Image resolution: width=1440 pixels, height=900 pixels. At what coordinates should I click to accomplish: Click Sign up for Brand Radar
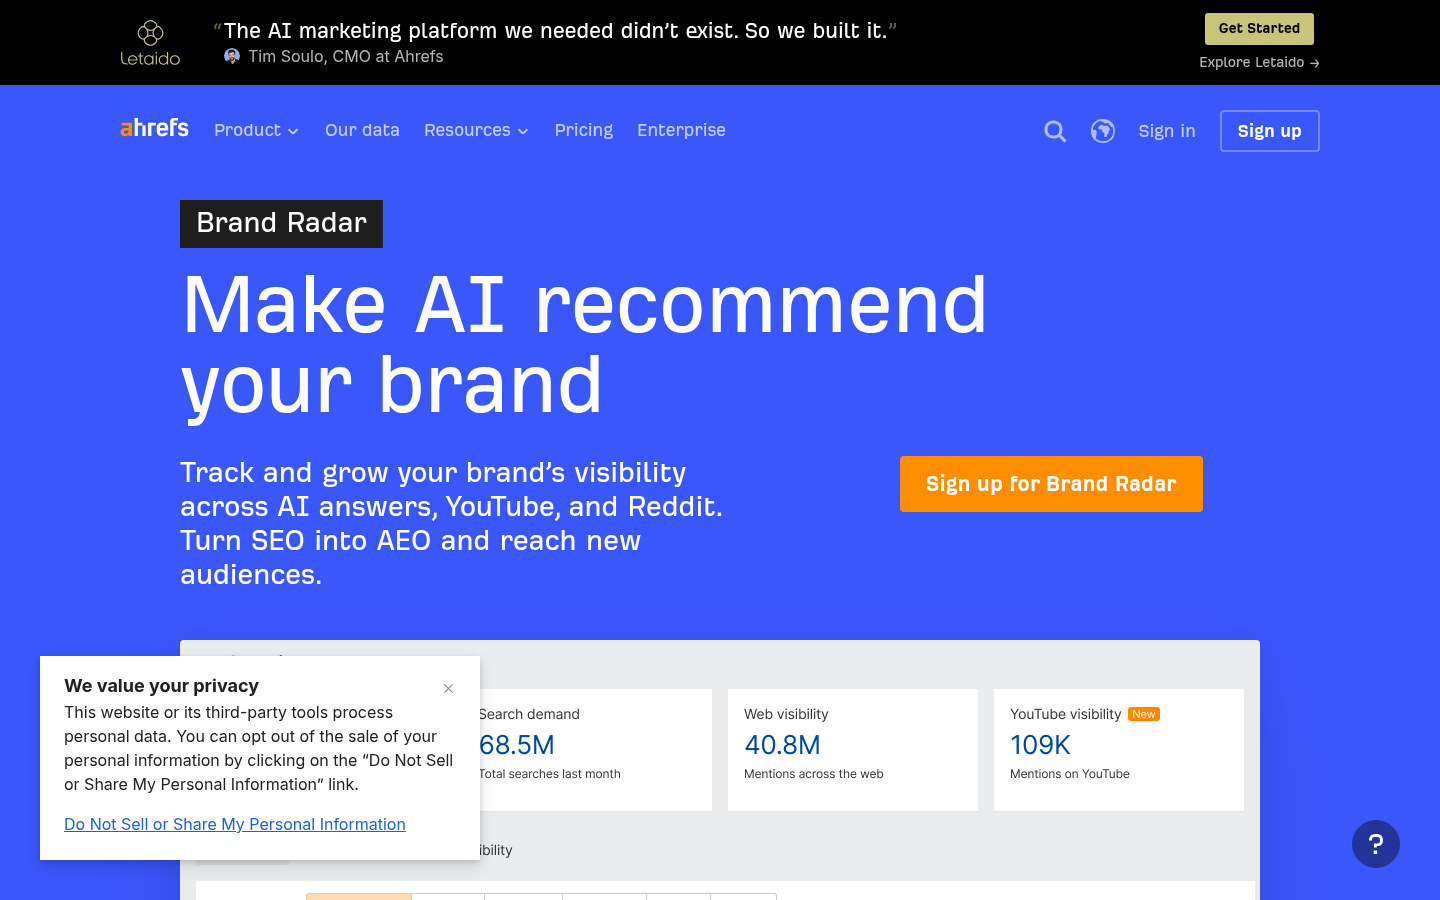click(1051, 484)
